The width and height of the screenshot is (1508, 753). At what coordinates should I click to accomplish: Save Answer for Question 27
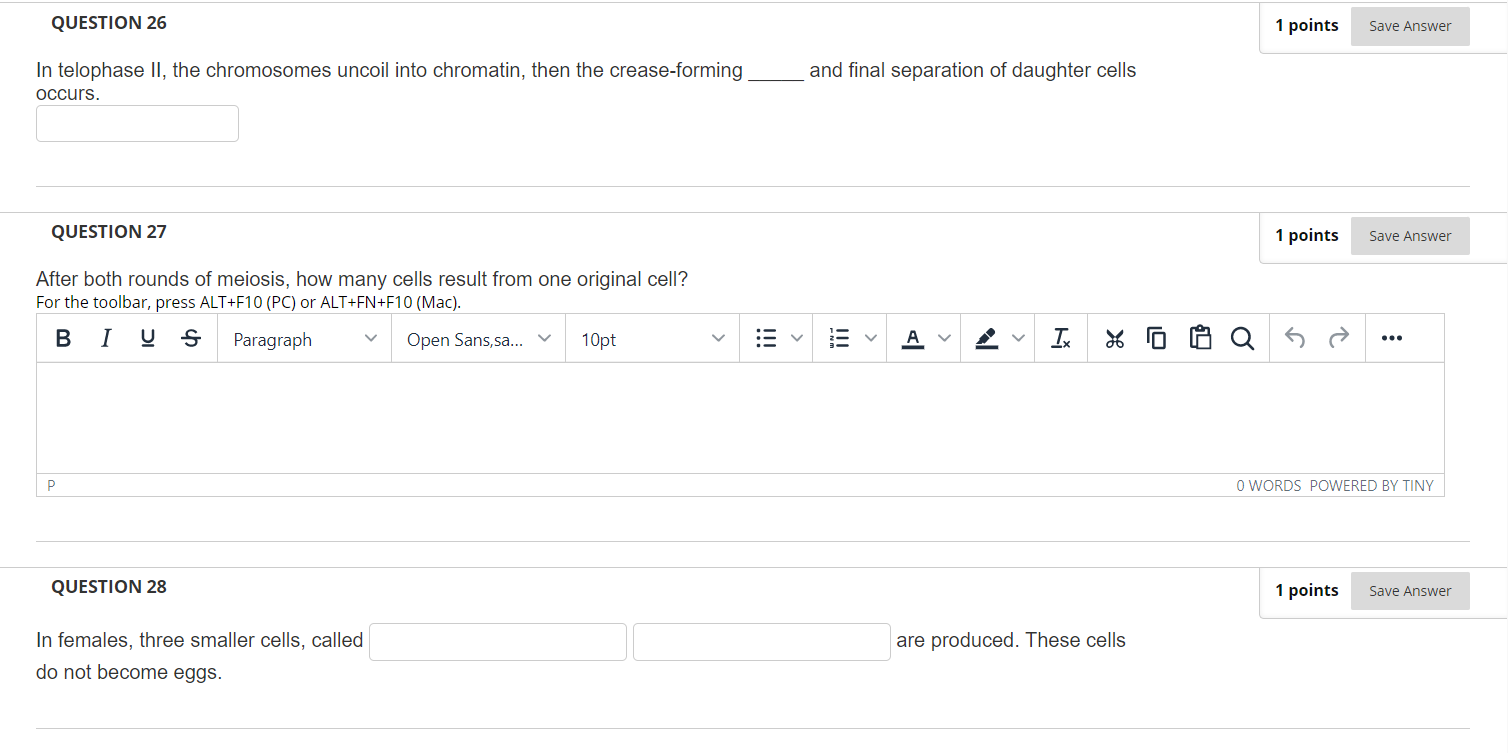tap(1410, 236)
